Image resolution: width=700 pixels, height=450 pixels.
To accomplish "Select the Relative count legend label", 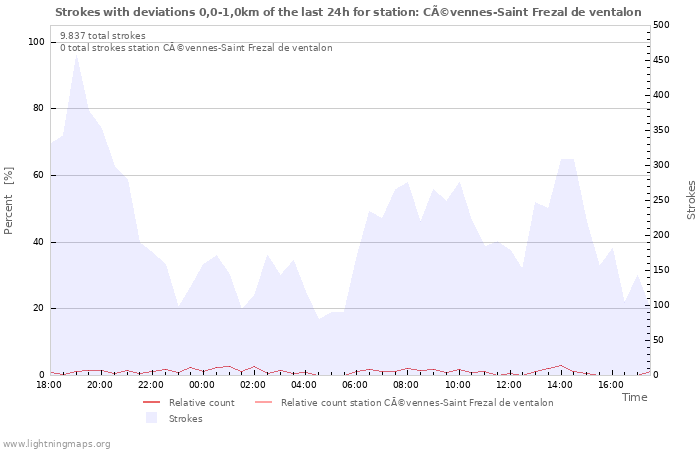I will pyautogui.click(x=201, y=403).
